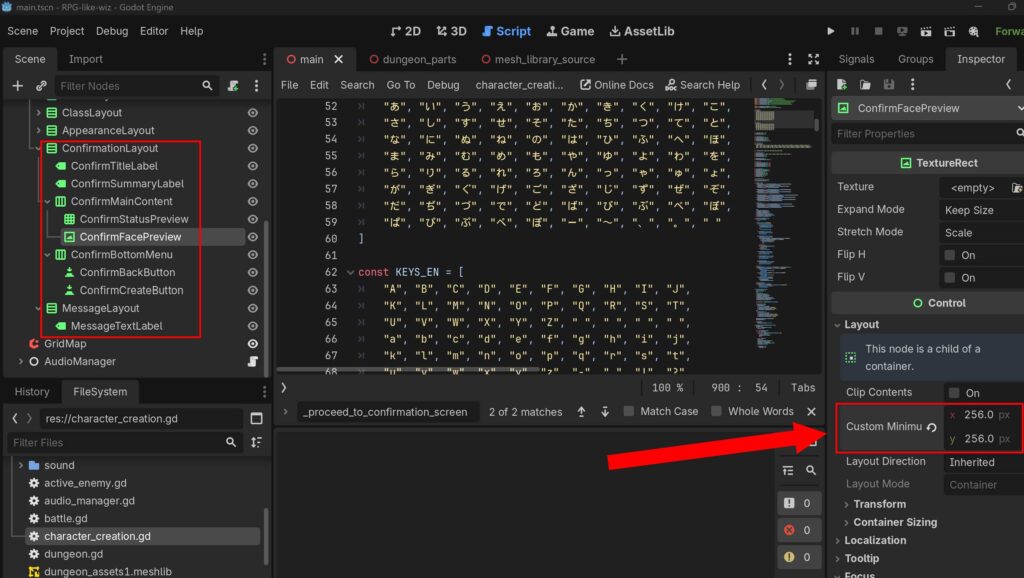The image size is (1024, 578).
Task: Load resource folder icon in Inspector
Action: [865, 84]
